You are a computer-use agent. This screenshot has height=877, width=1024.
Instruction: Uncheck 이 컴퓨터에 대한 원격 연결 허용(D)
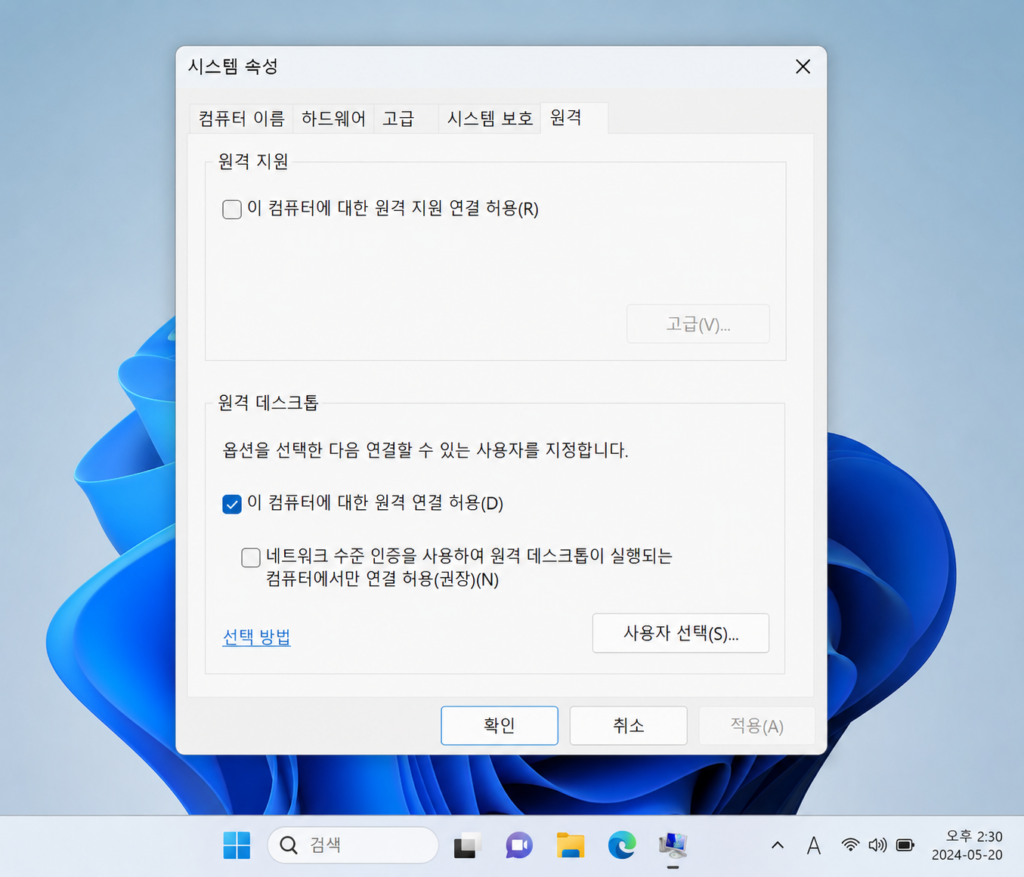coord(232,504)
